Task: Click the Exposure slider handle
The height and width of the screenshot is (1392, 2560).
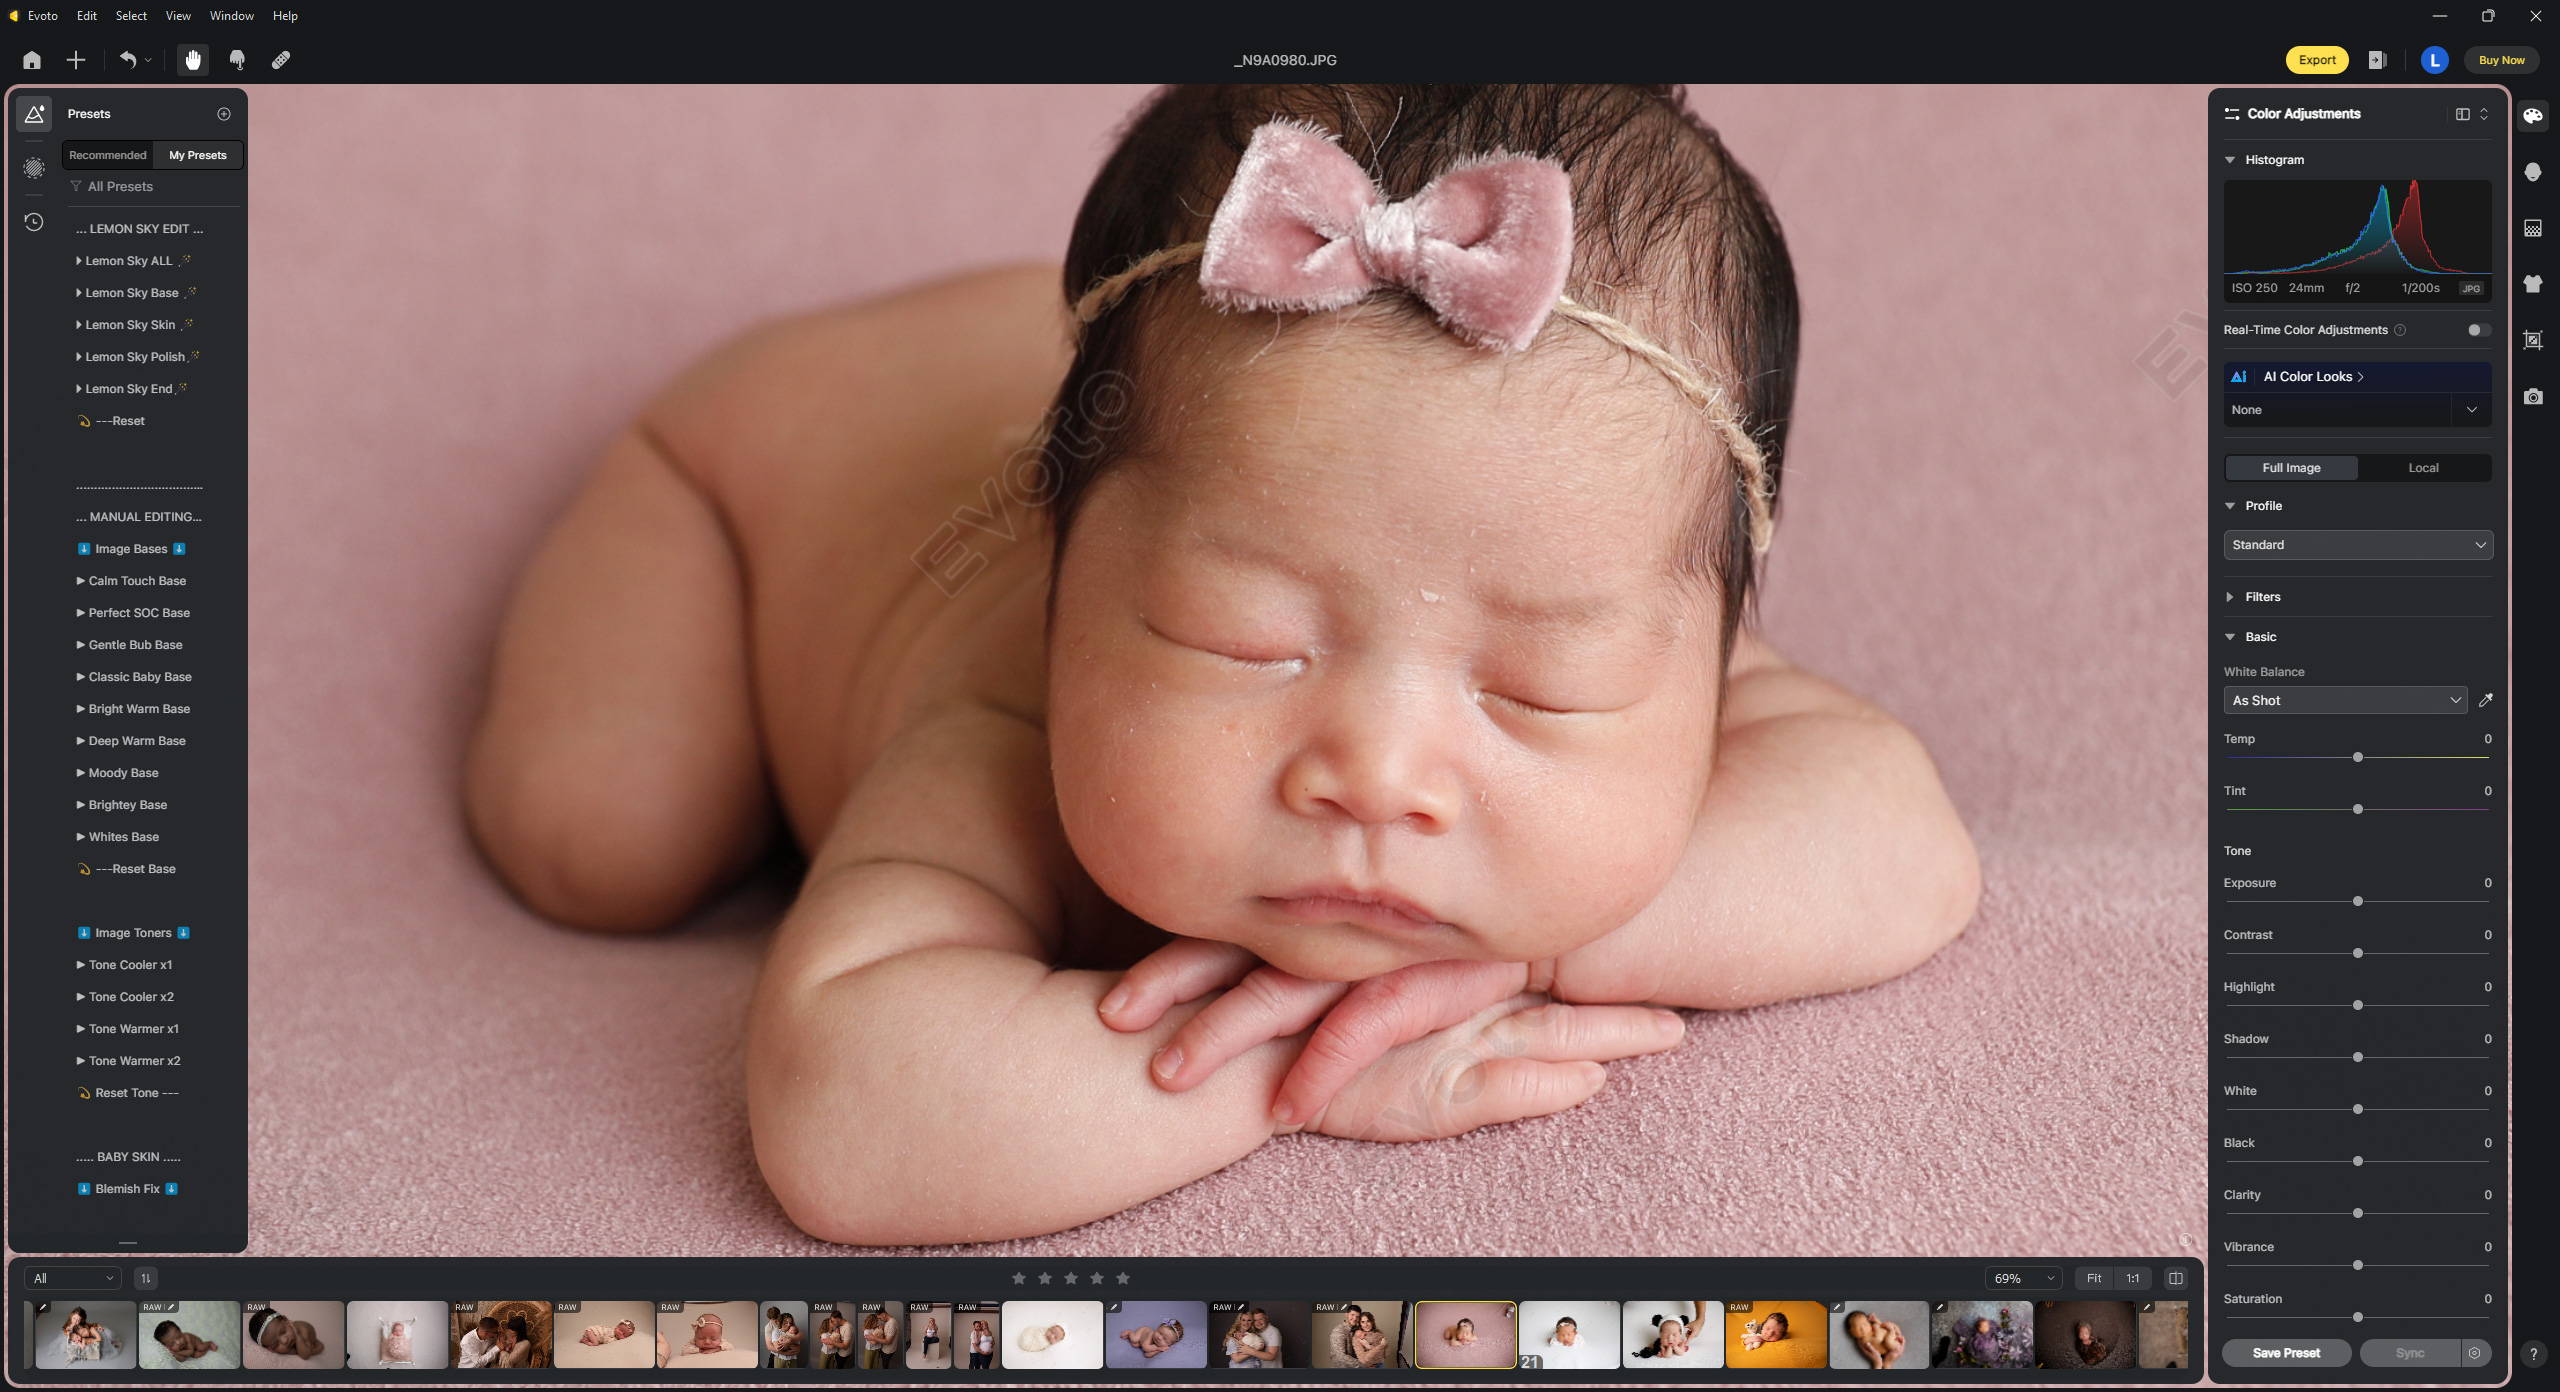Action: click(2358, 902)
